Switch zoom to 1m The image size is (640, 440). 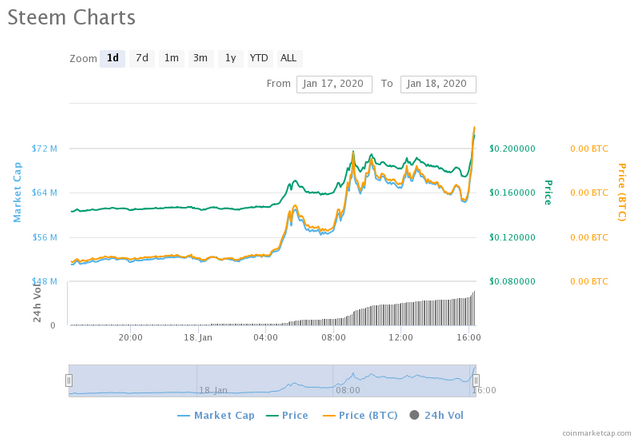(x=171, y=58)
